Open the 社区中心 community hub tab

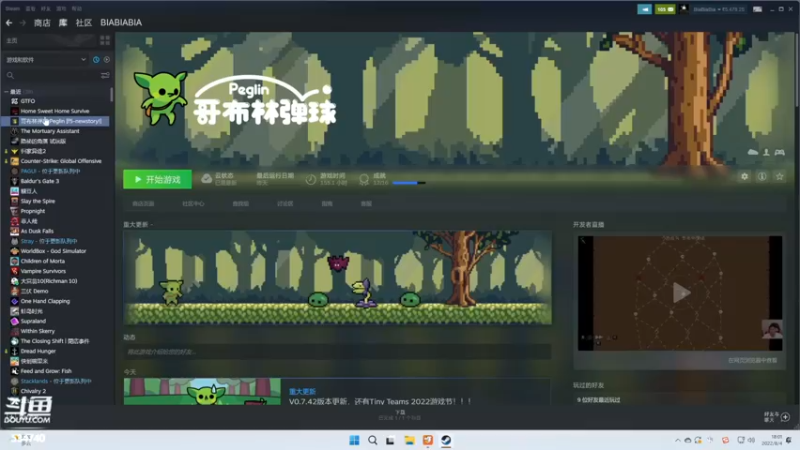tap(193, 204)
